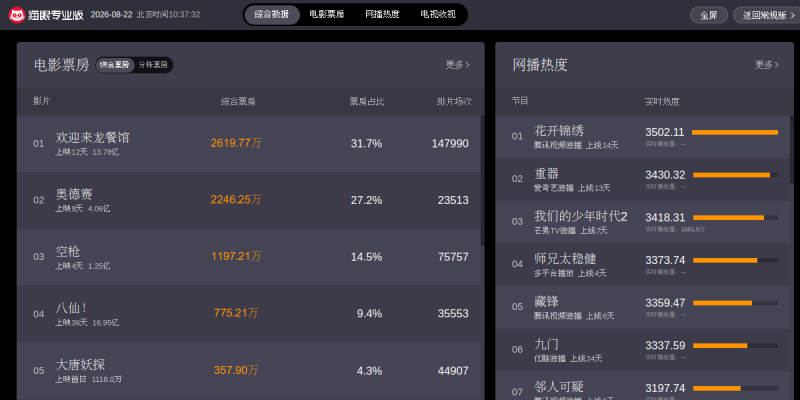Image resolution: width=800 pixels, height=400 pixels.
Task: Click the box office value 1197.21万
Action: point(236,257)
